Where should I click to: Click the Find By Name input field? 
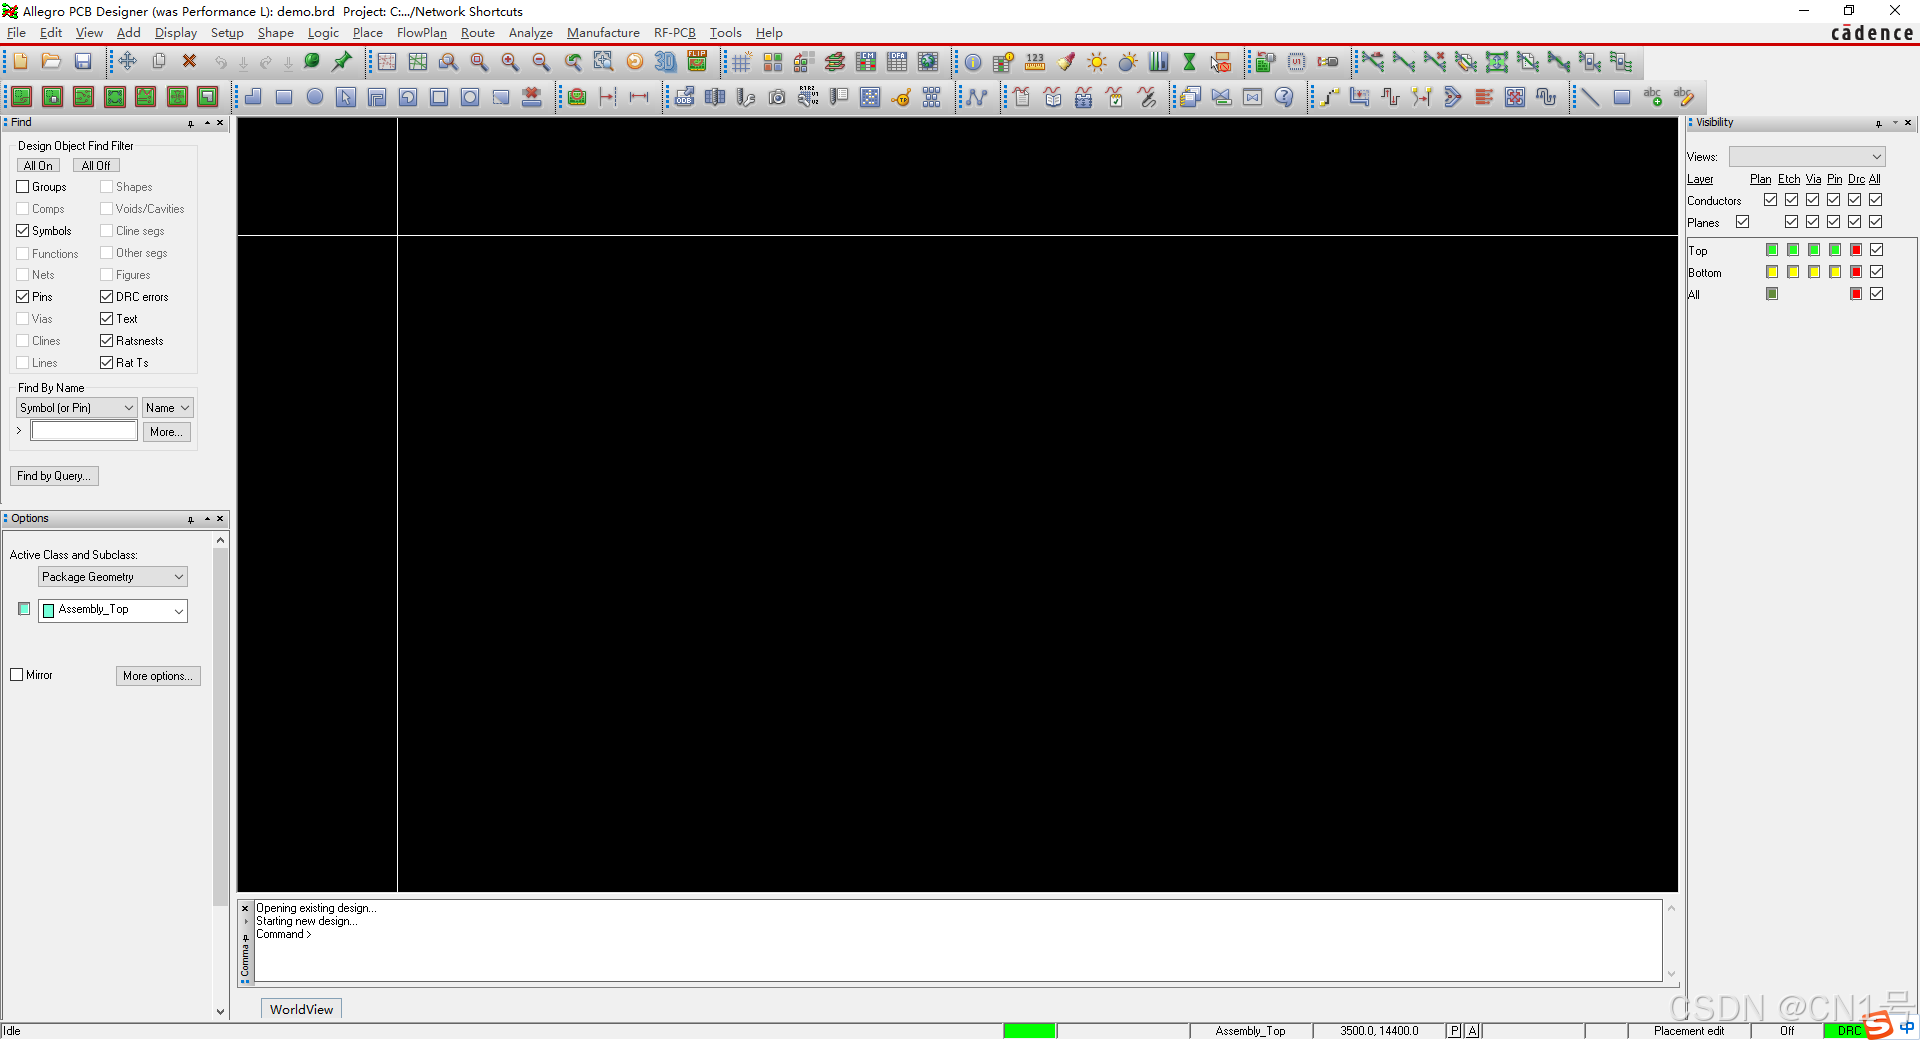[x=84, y=431]
